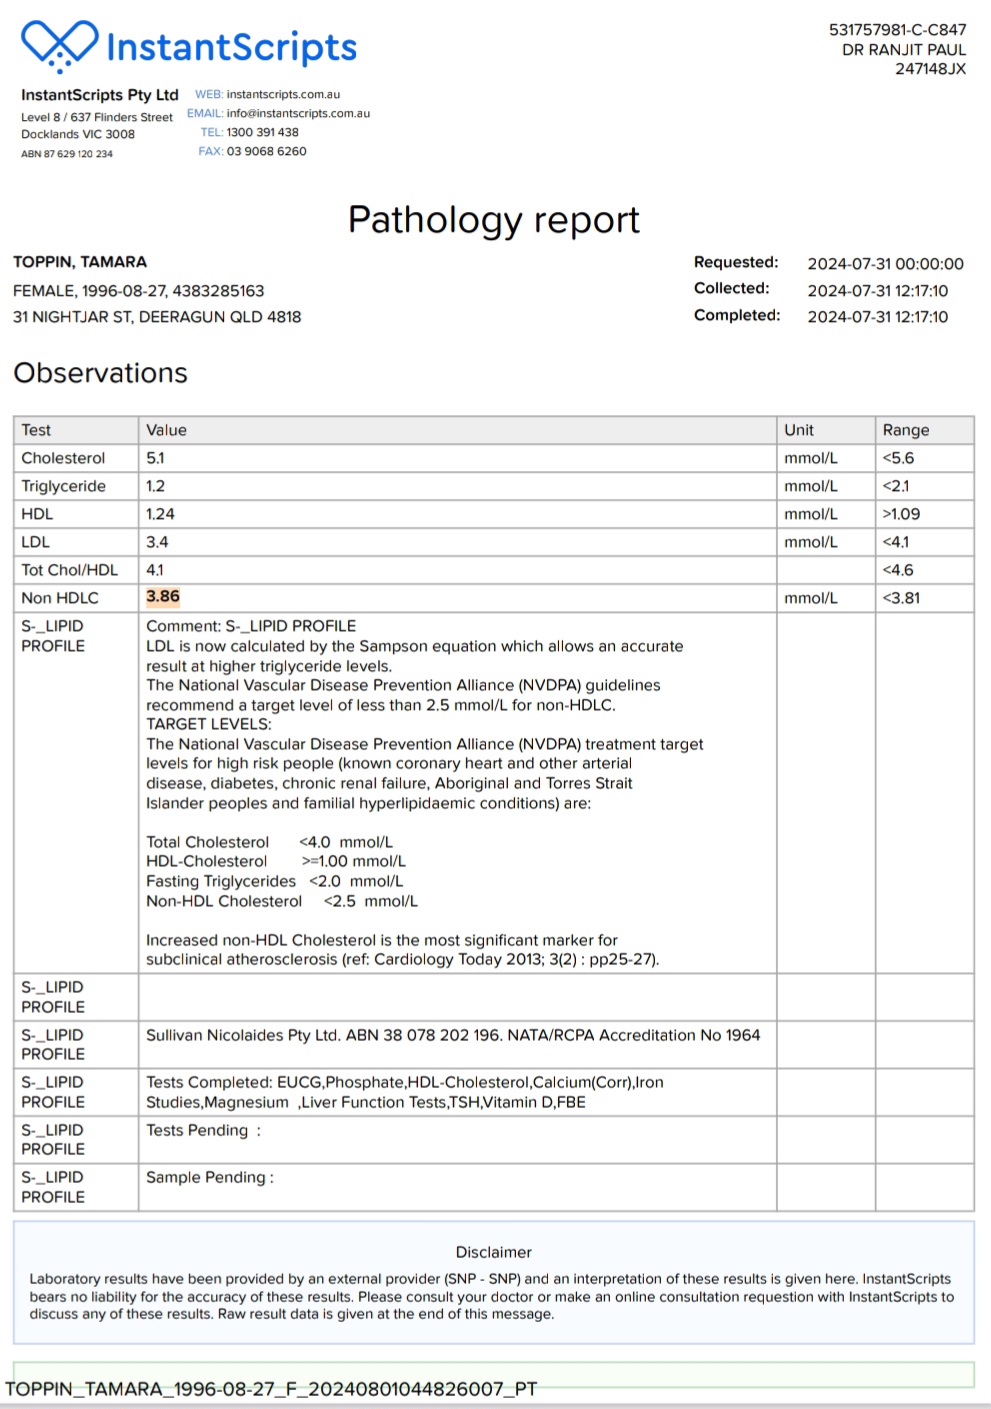The width and height of the screenshot is (991, 1409).
Task: Click the HDL range value >1.09
Action: (901, 514)
